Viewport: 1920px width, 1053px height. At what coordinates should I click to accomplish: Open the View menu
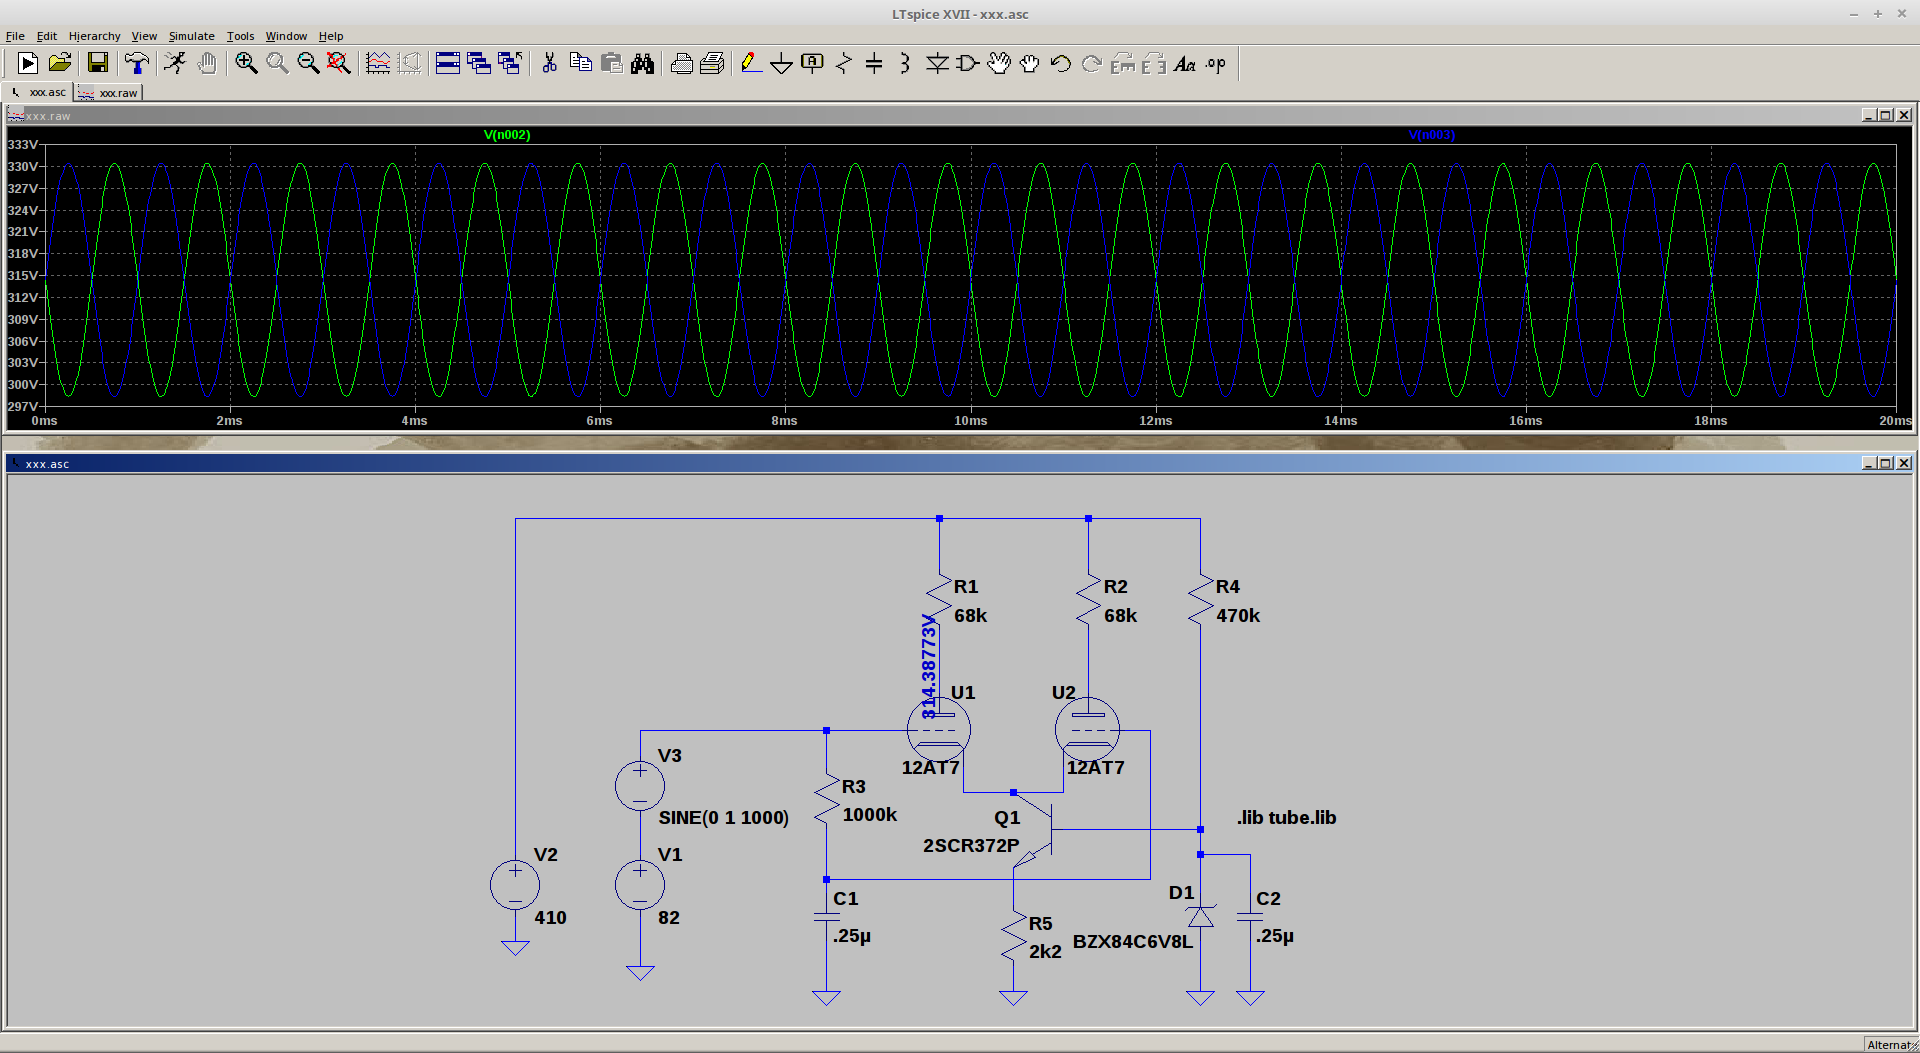pos(144,36)
